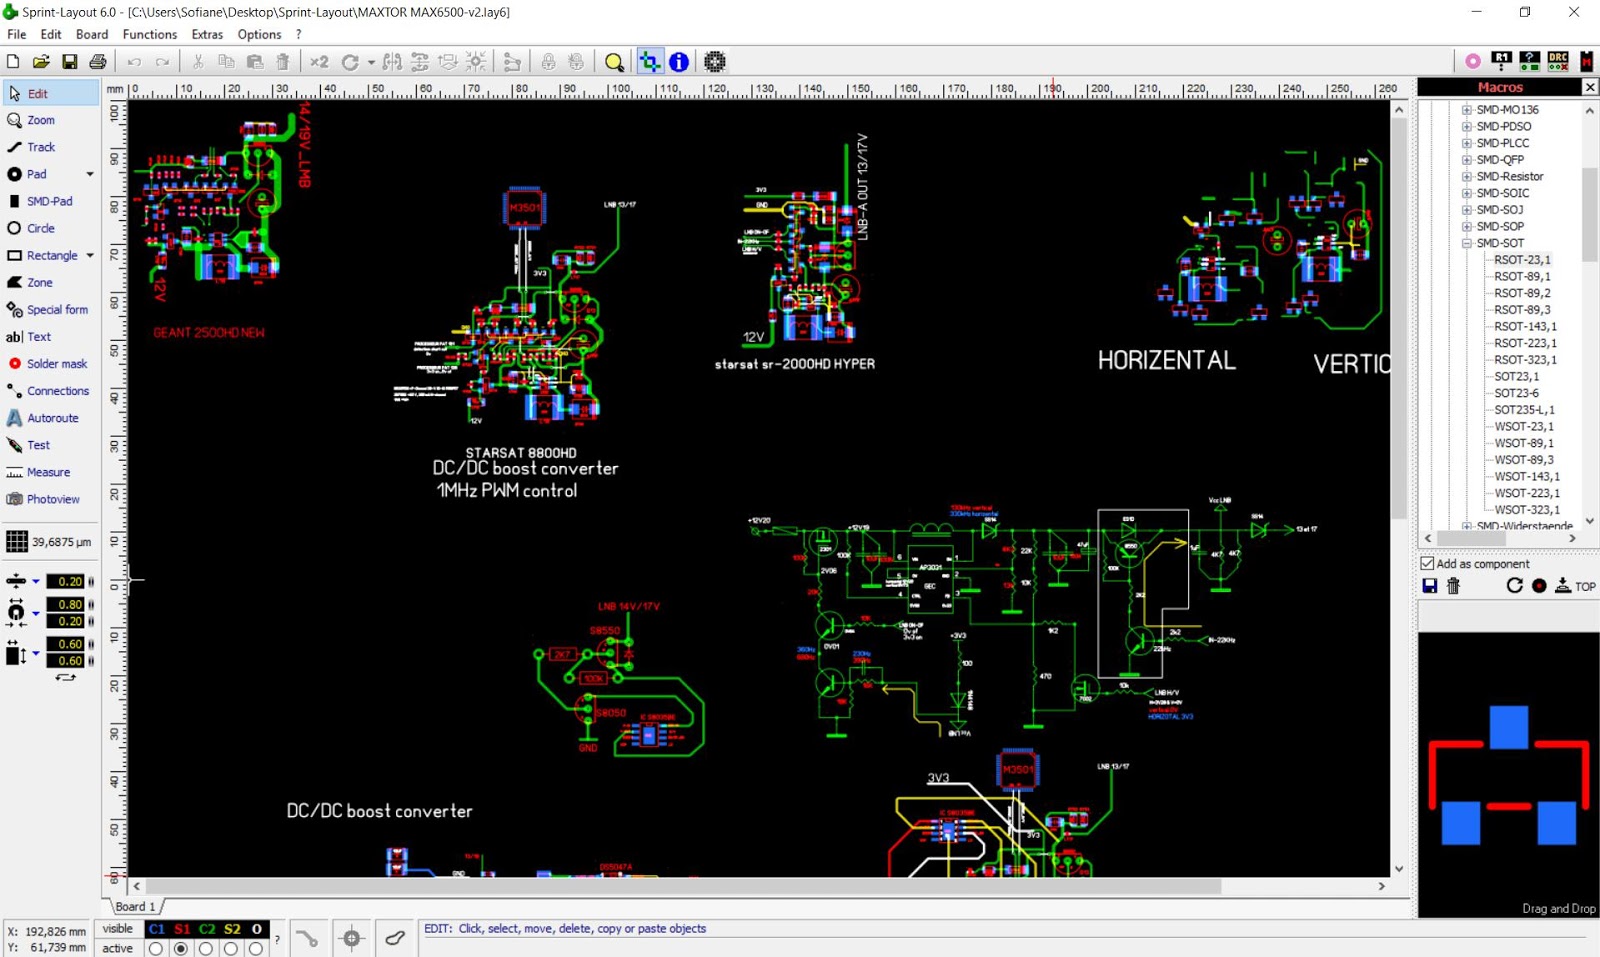
Task: Open the File menu
Action: [17, 34]
